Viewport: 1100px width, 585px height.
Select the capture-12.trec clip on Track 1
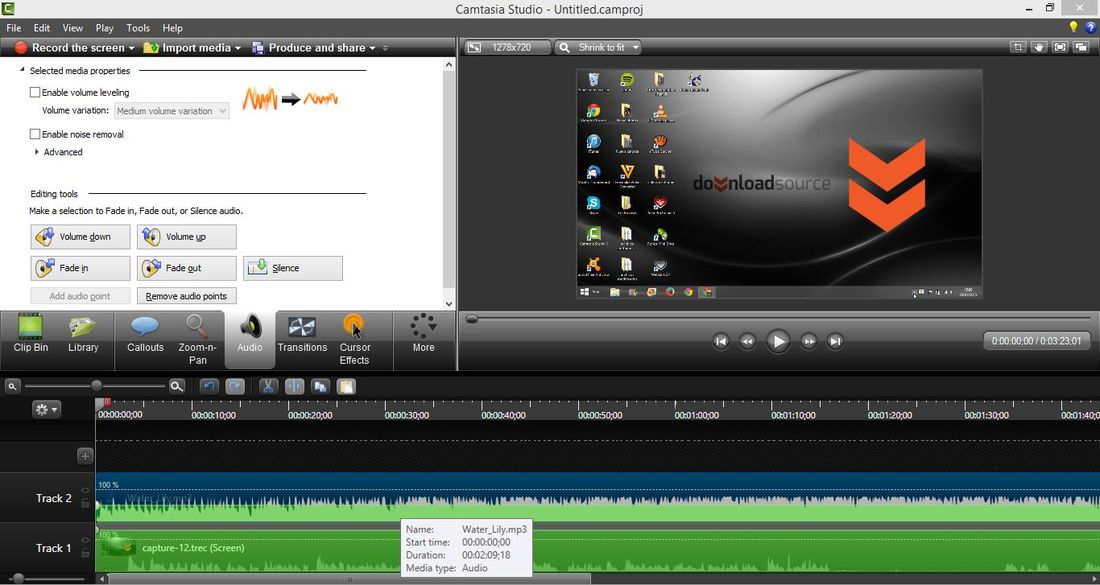(597, 548)
